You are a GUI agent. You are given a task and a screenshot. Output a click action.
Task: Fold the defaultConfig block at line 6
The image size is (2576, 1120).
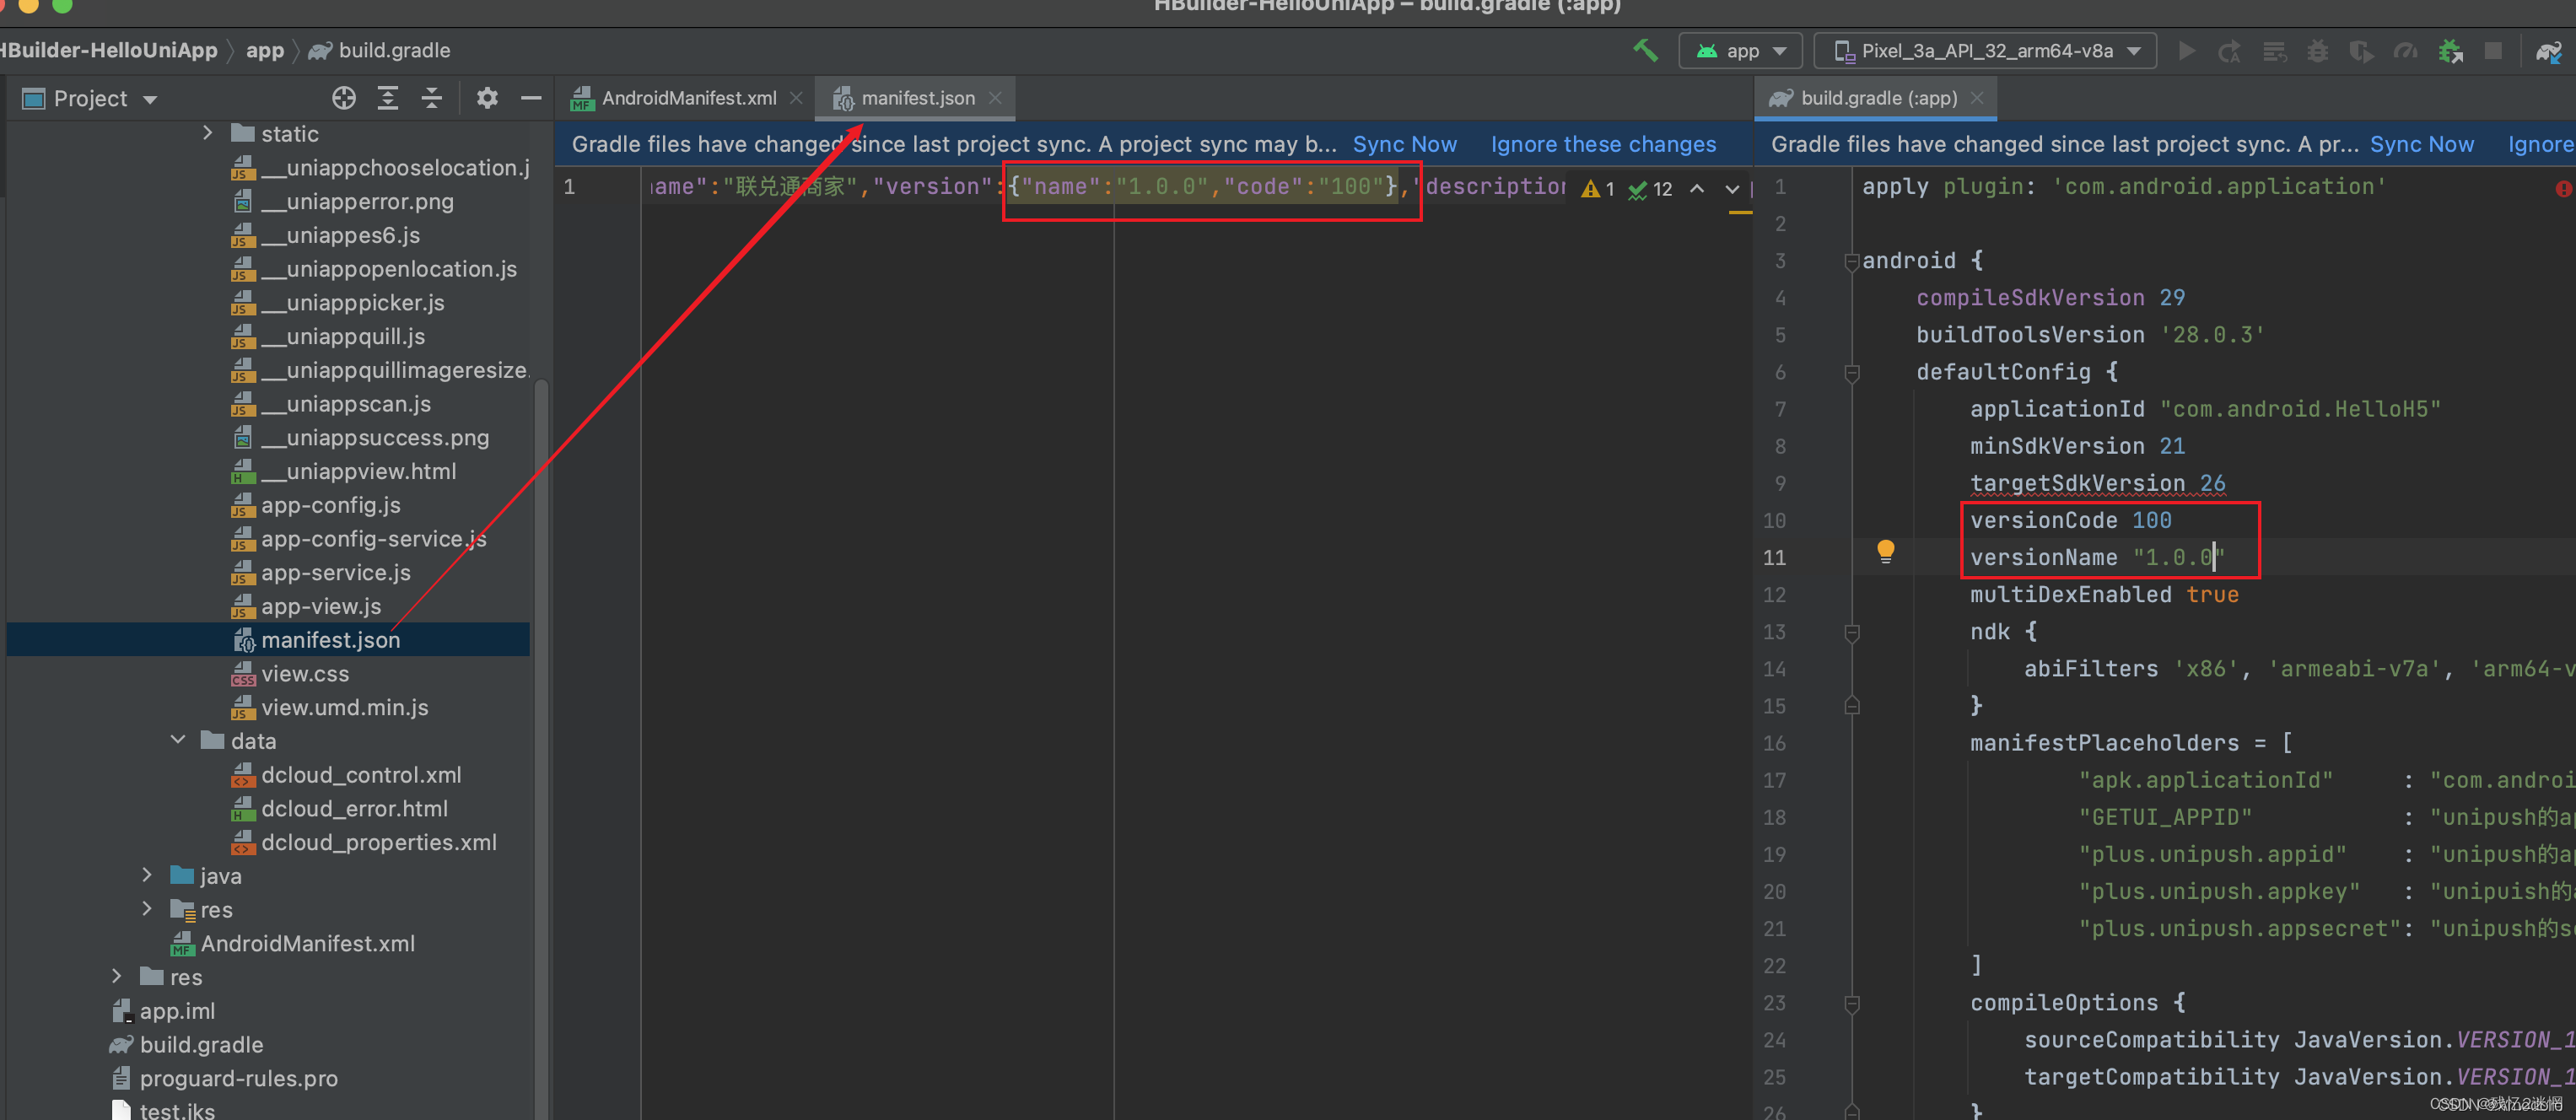1851,372
